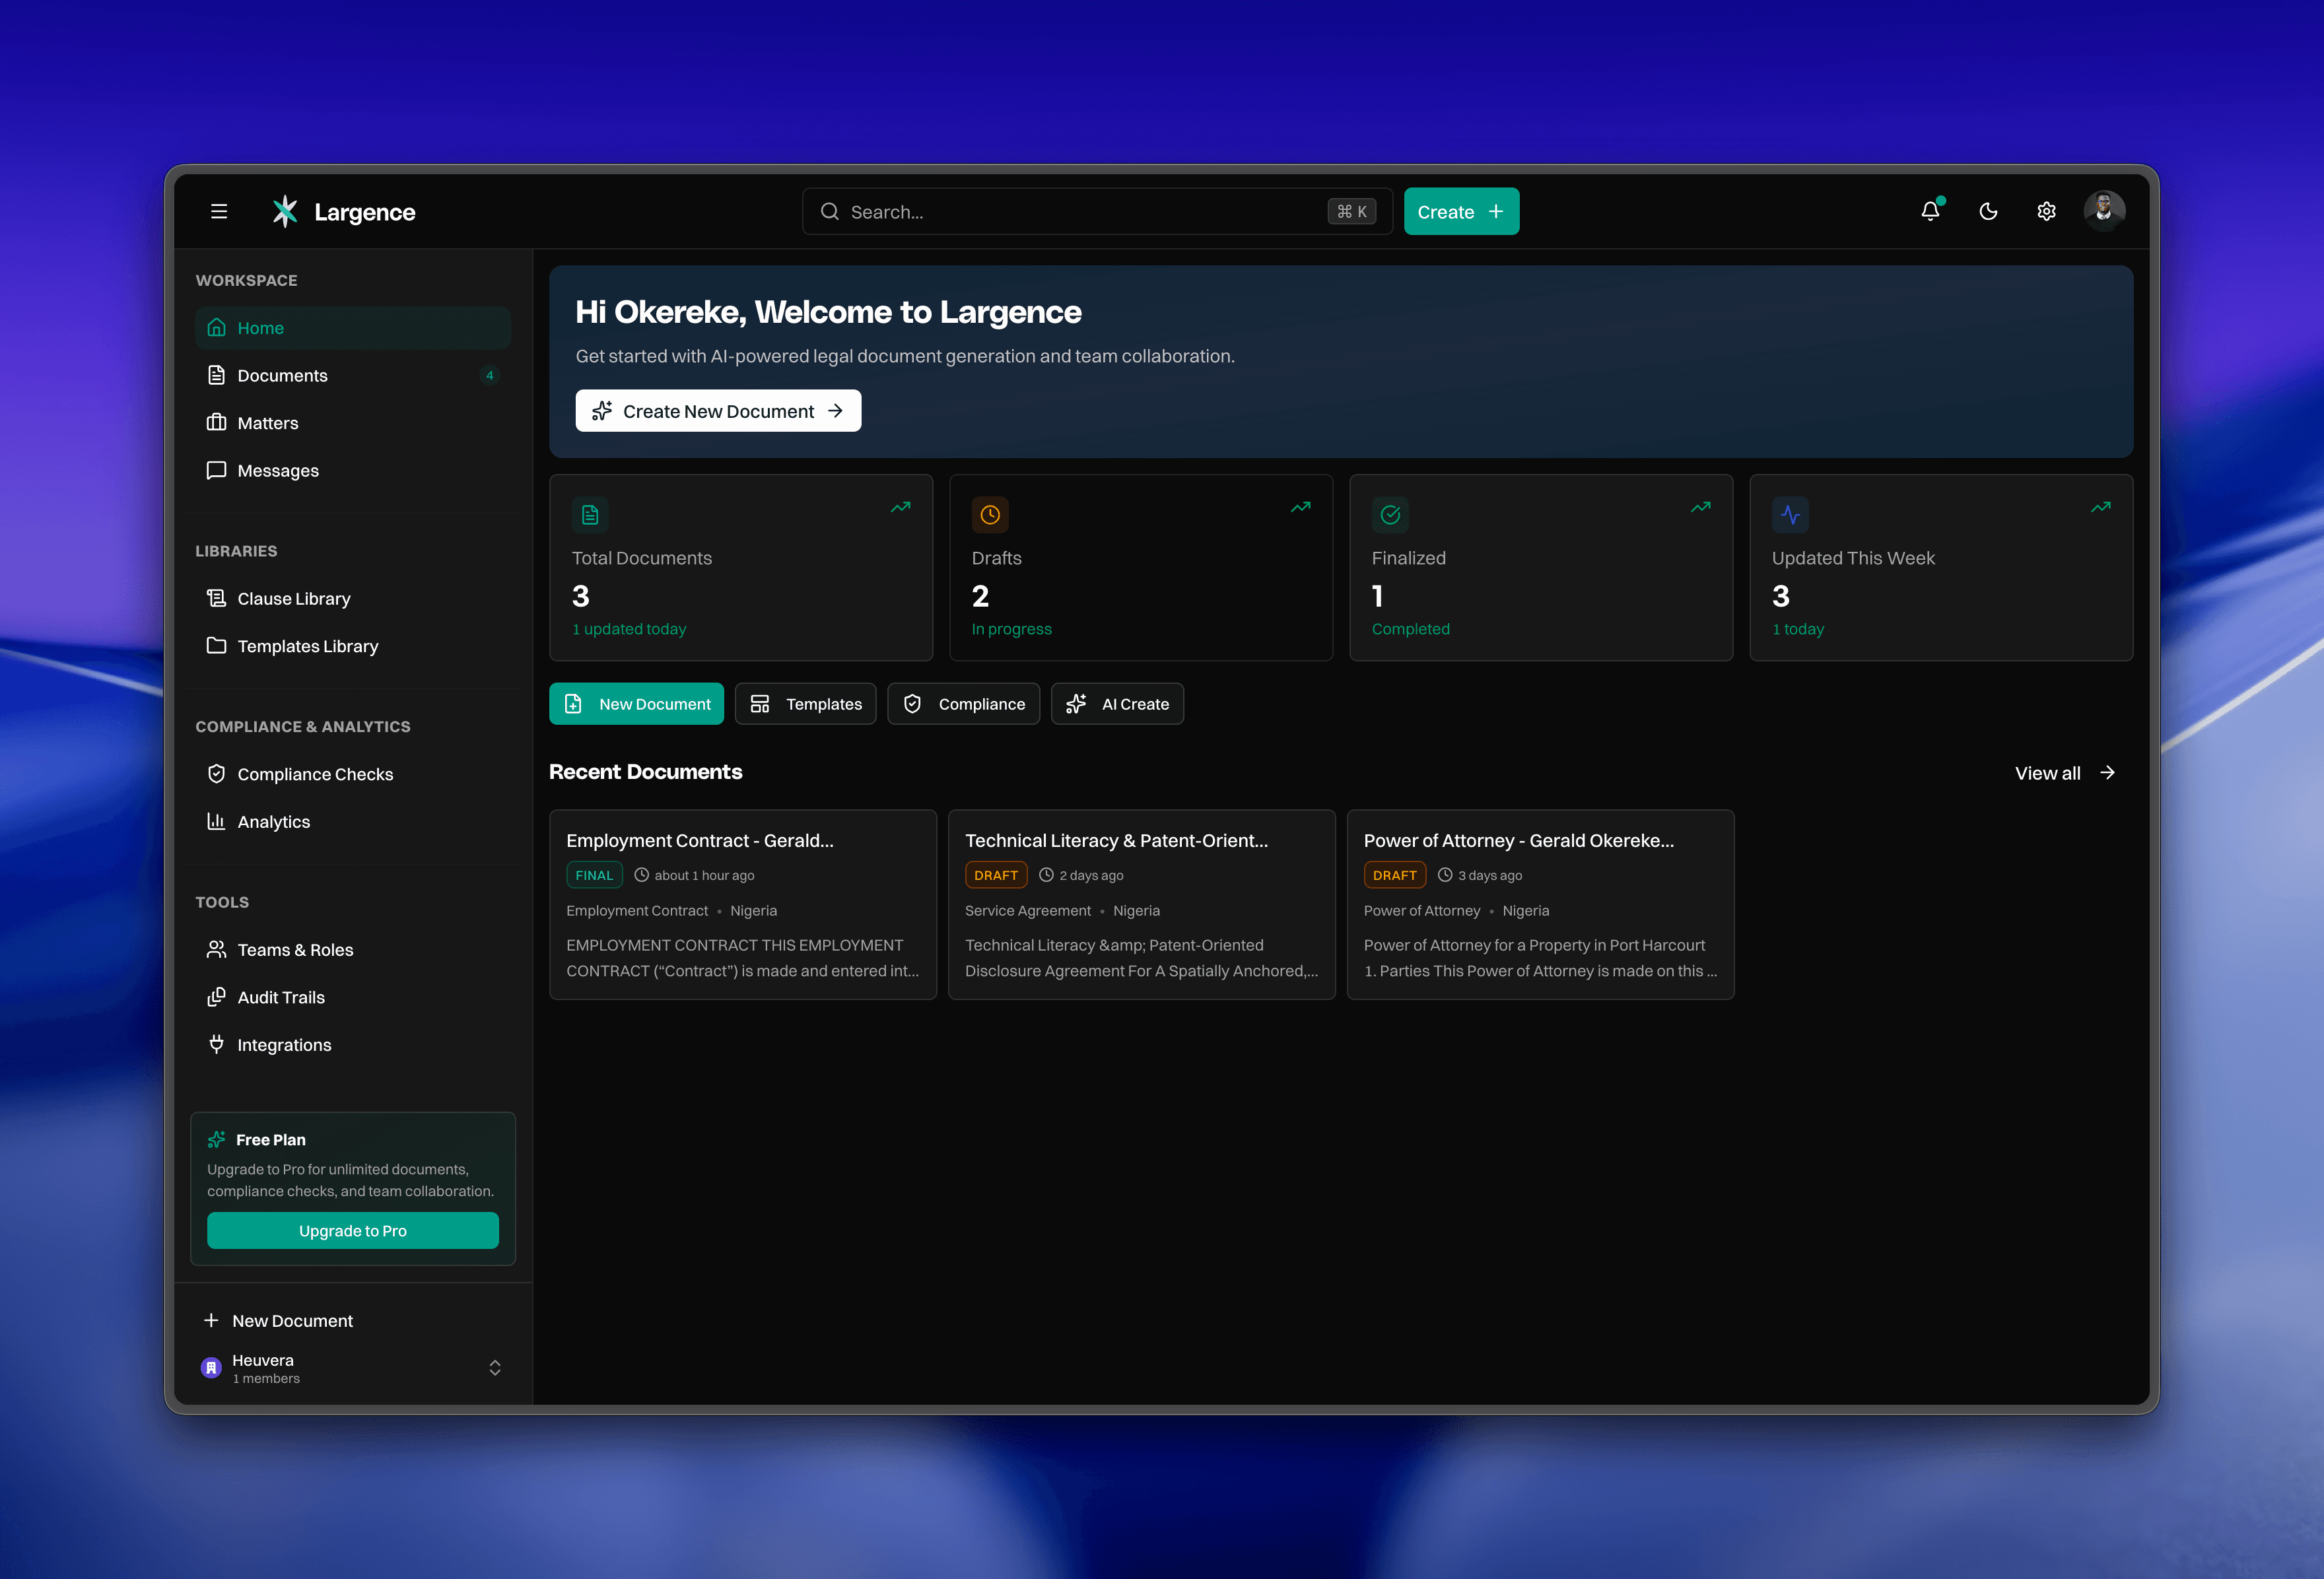The height and width of the screenshot is (1579, 2324).
Task: Open Documents in sidebar
Action: tap(282, 376)
